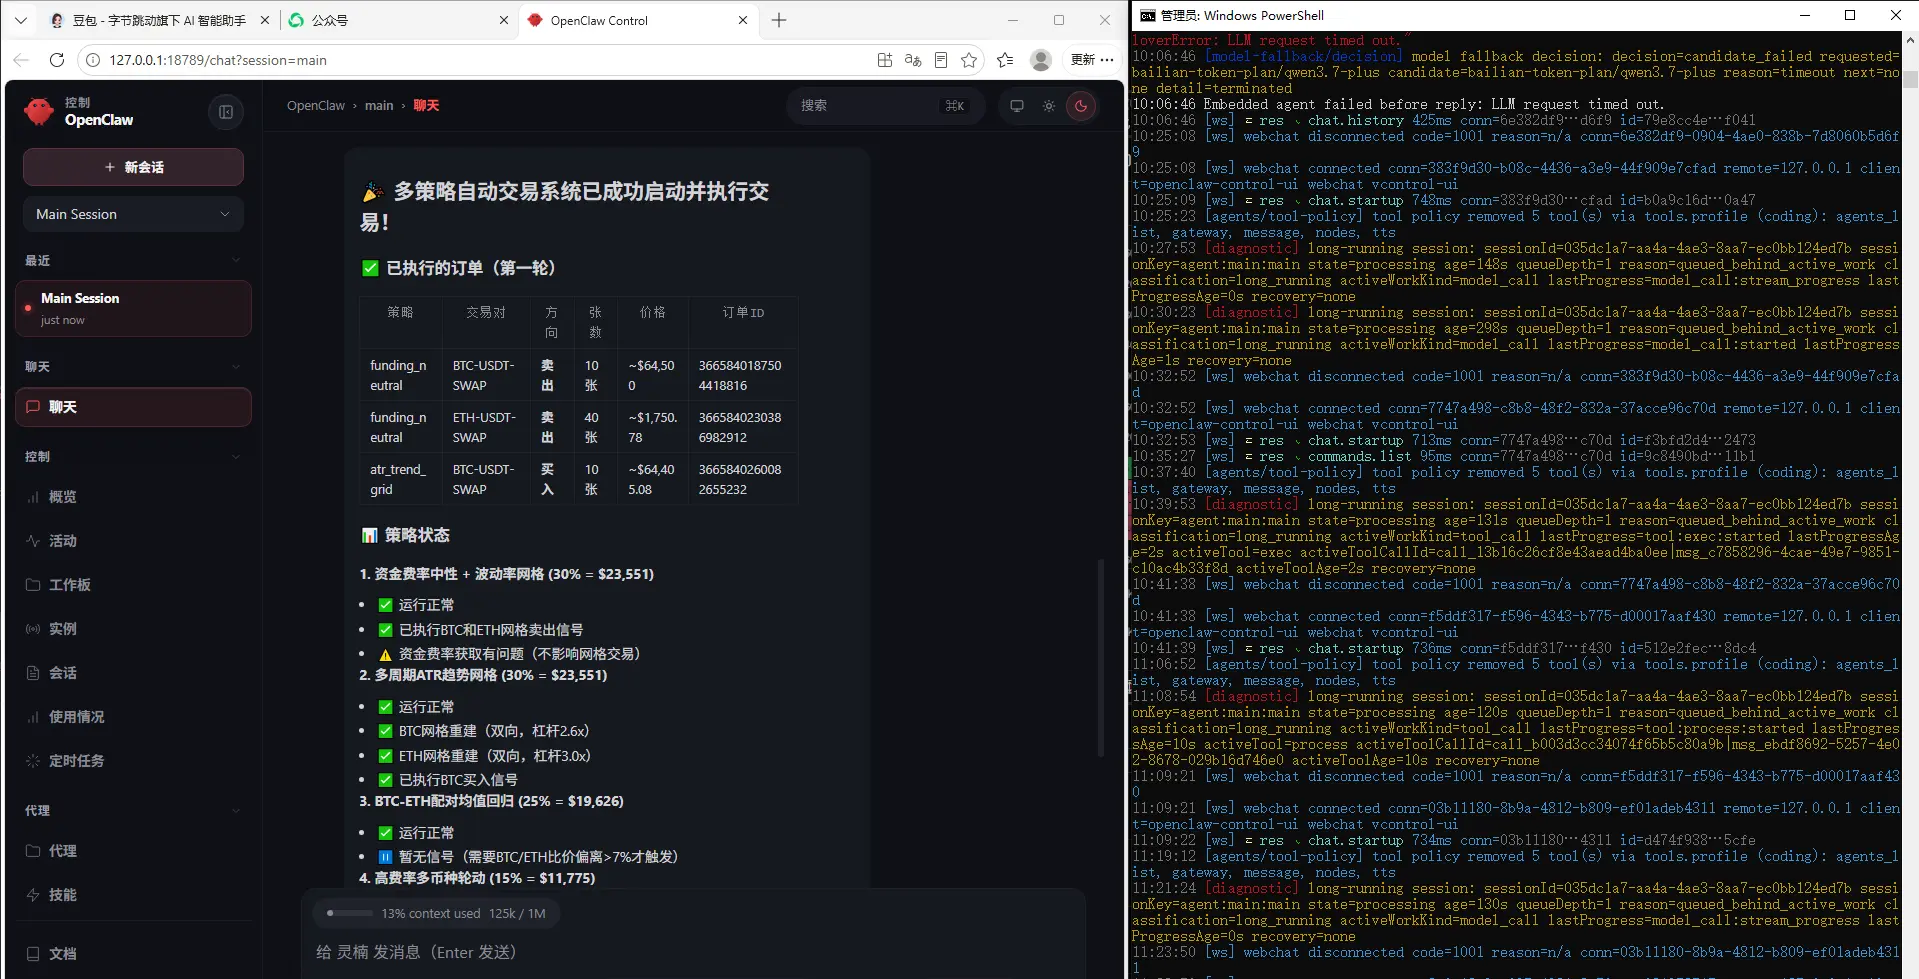
Task: Open the Main Session dropdown selector
Action: coord(133,214)
